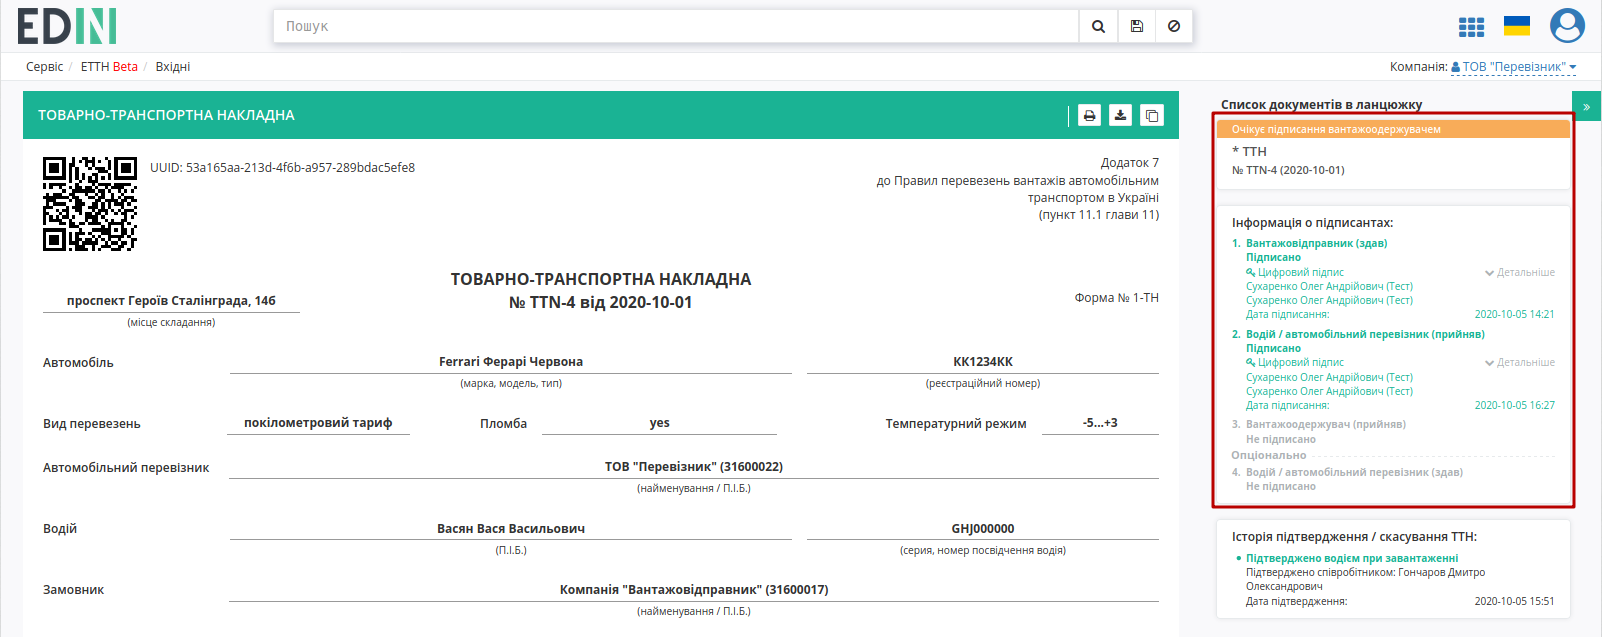
Task: Click the document QR code
Action: pyautogui.click(x=90, y=203)
